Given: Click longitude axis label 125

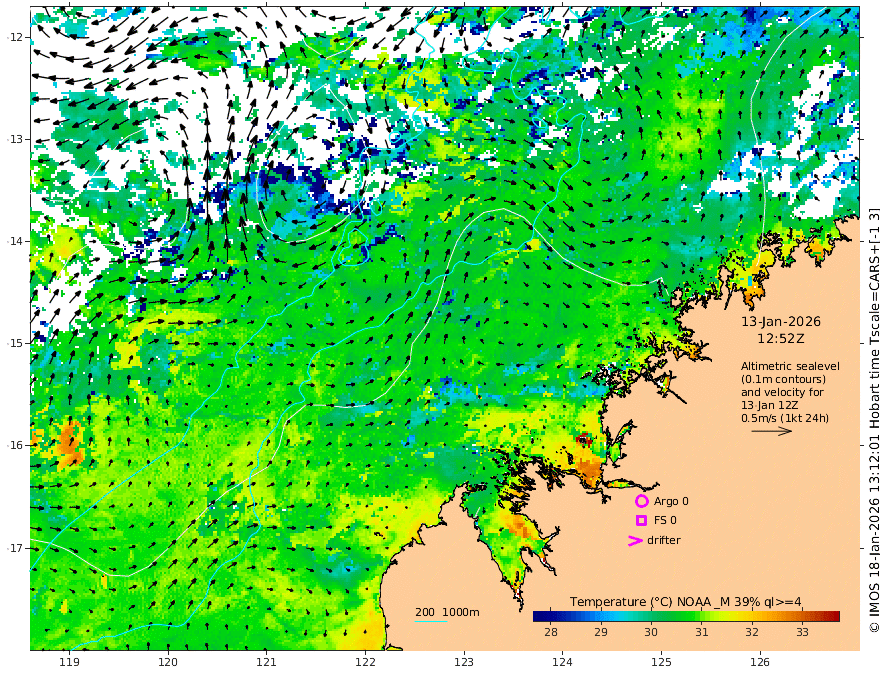Looking at the screenshot, I should (x=661, y=663).
